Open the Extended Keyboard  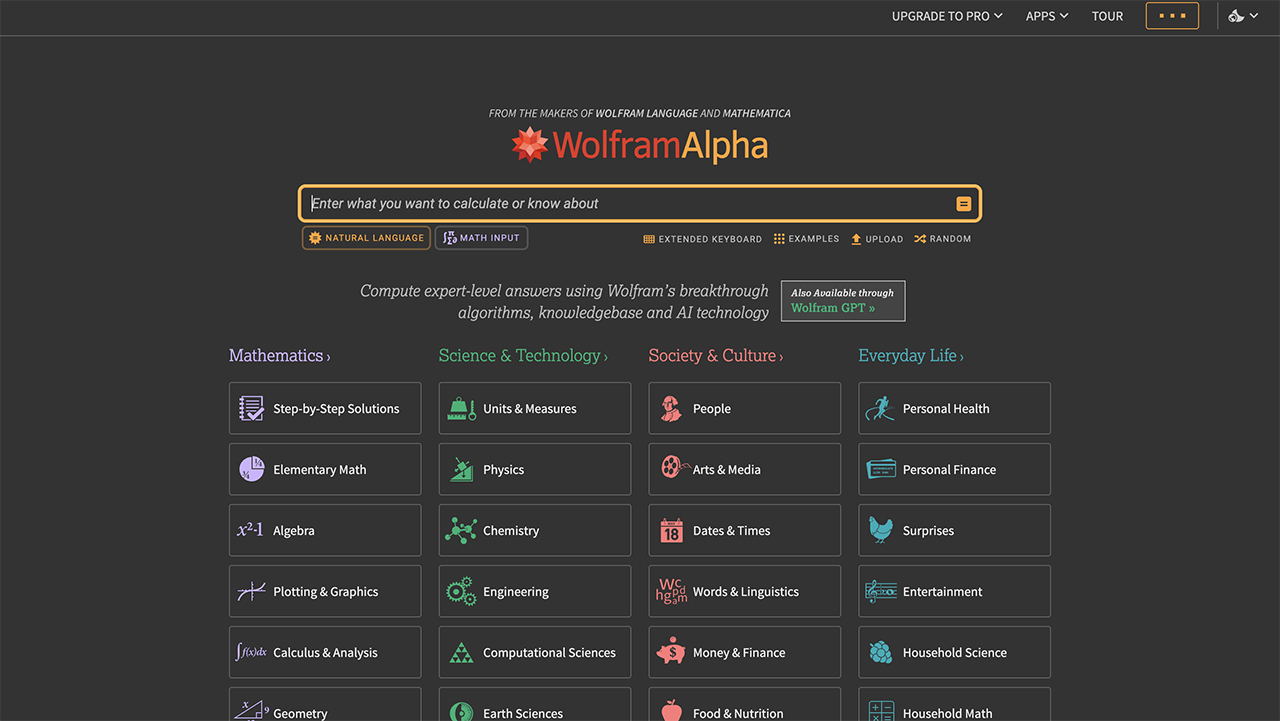tap(703, 239)
